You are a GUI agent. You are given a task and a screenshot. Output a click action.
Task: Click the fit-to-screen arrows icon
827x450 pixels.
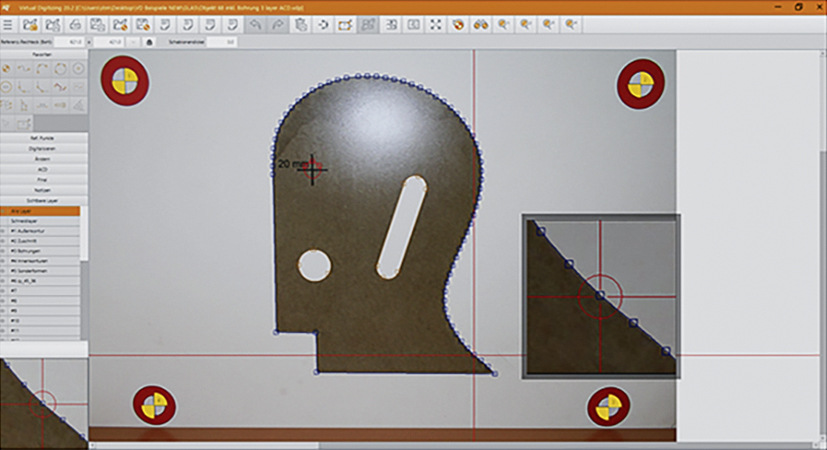(x=435, y=25)
